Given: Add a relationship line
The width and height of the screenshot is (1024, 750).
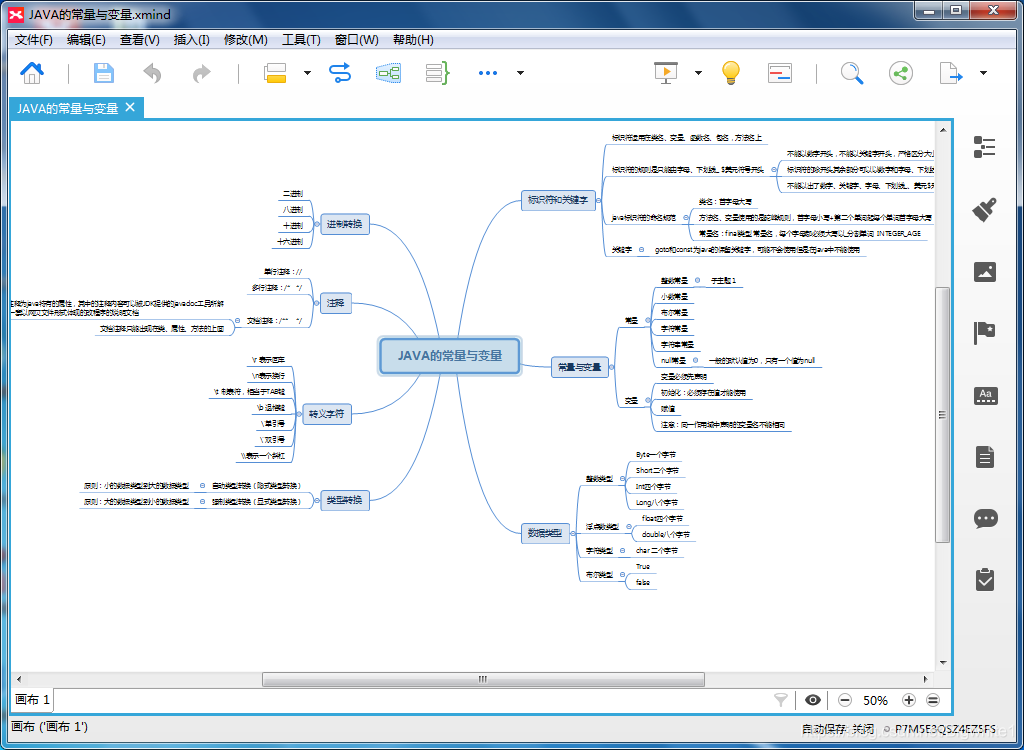Looking at the screenshot, I should 340,73.
